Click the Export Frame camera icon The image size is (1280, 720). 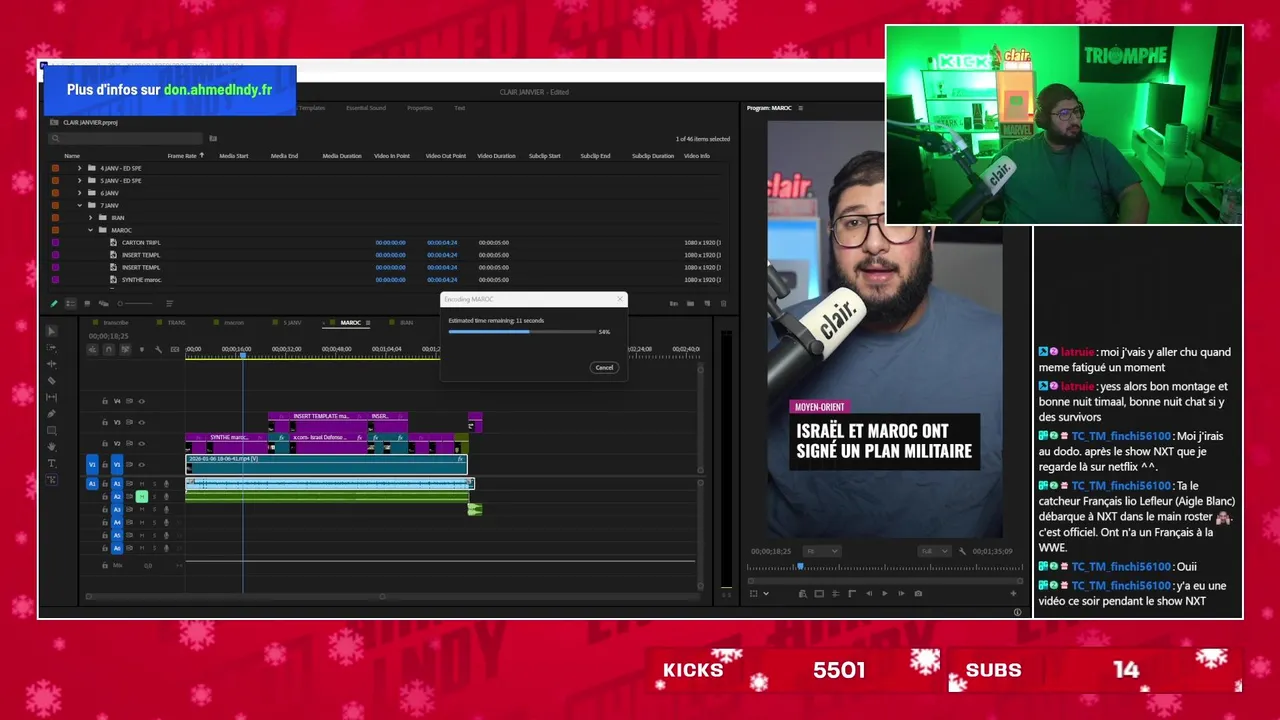tap(918, 593)
